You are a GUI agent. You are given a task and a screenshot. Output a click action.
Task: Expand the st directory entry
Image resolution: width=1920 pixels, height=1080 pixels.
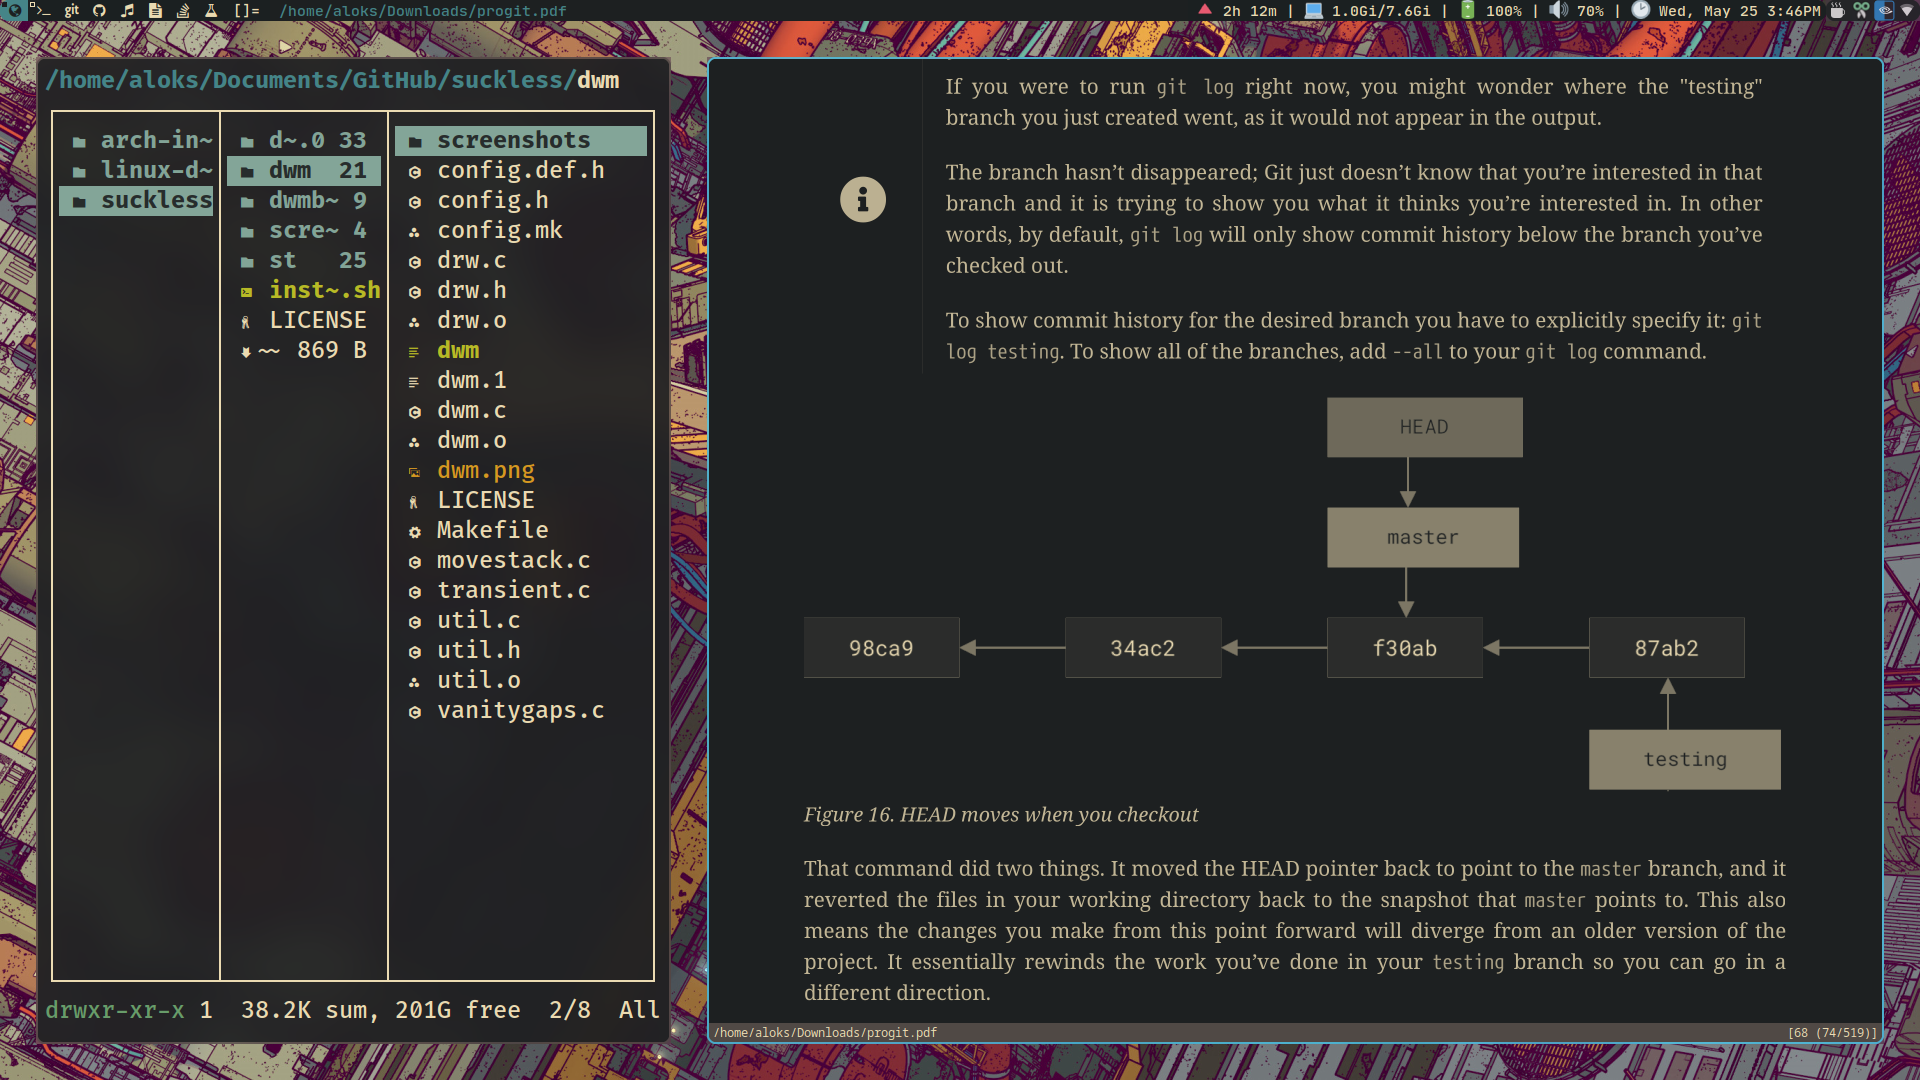[x=283, y=260]
